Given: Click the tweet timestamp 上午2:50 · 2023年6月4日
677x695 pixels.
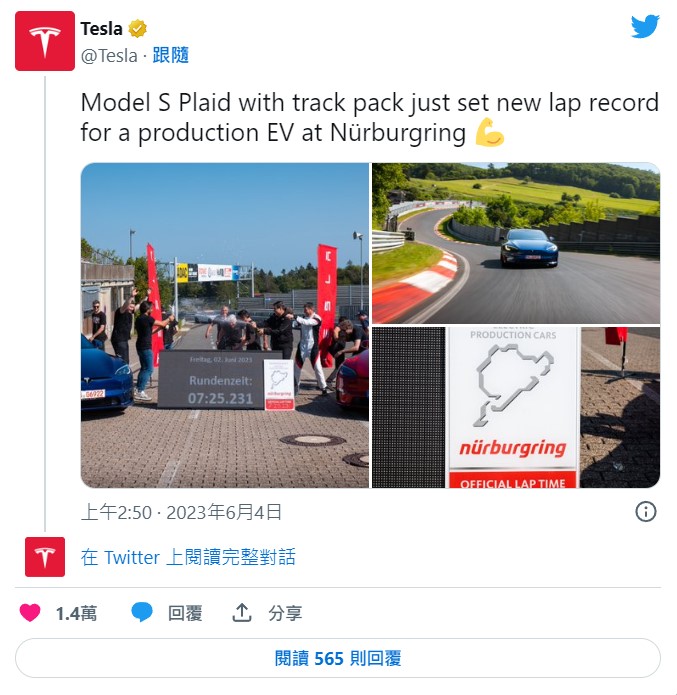Looking at the screenshot, I should (x=181, y=512).
